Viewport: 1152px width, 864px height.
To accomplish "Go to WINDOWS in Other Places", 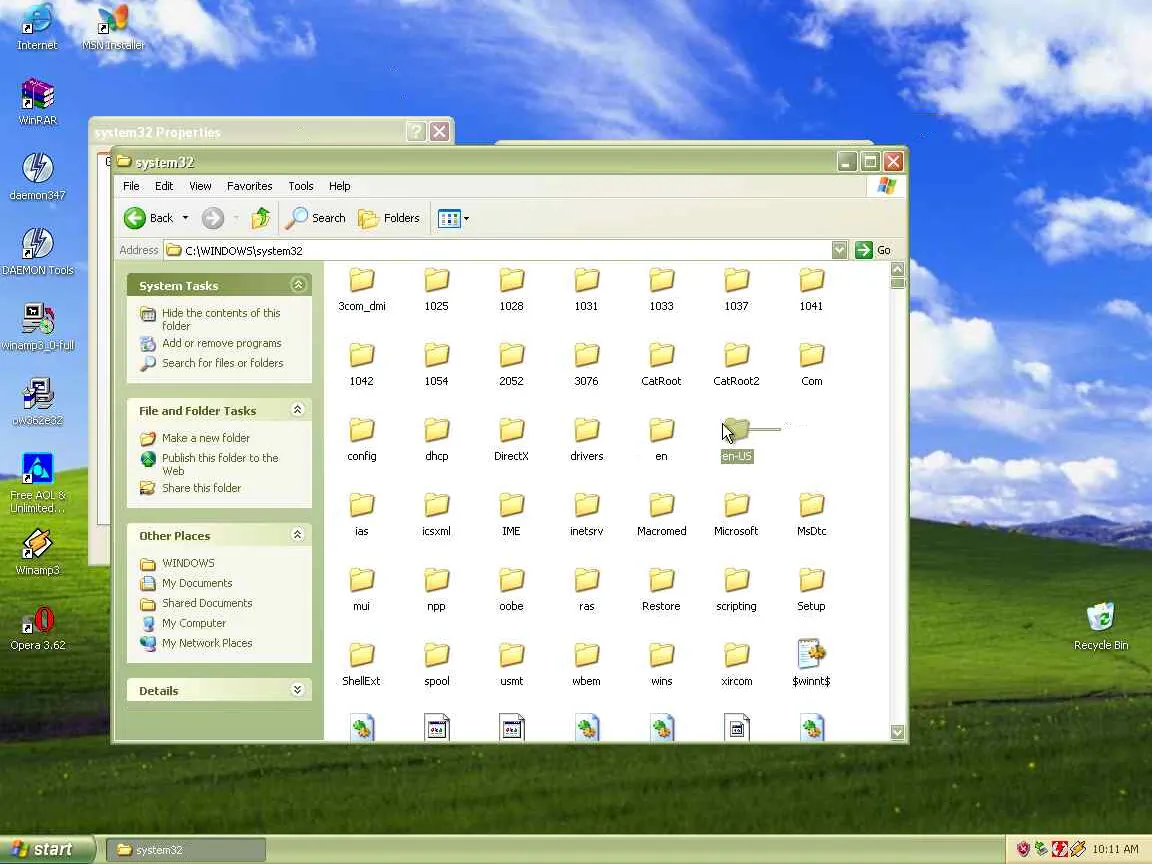I will [x=188, y=563].
